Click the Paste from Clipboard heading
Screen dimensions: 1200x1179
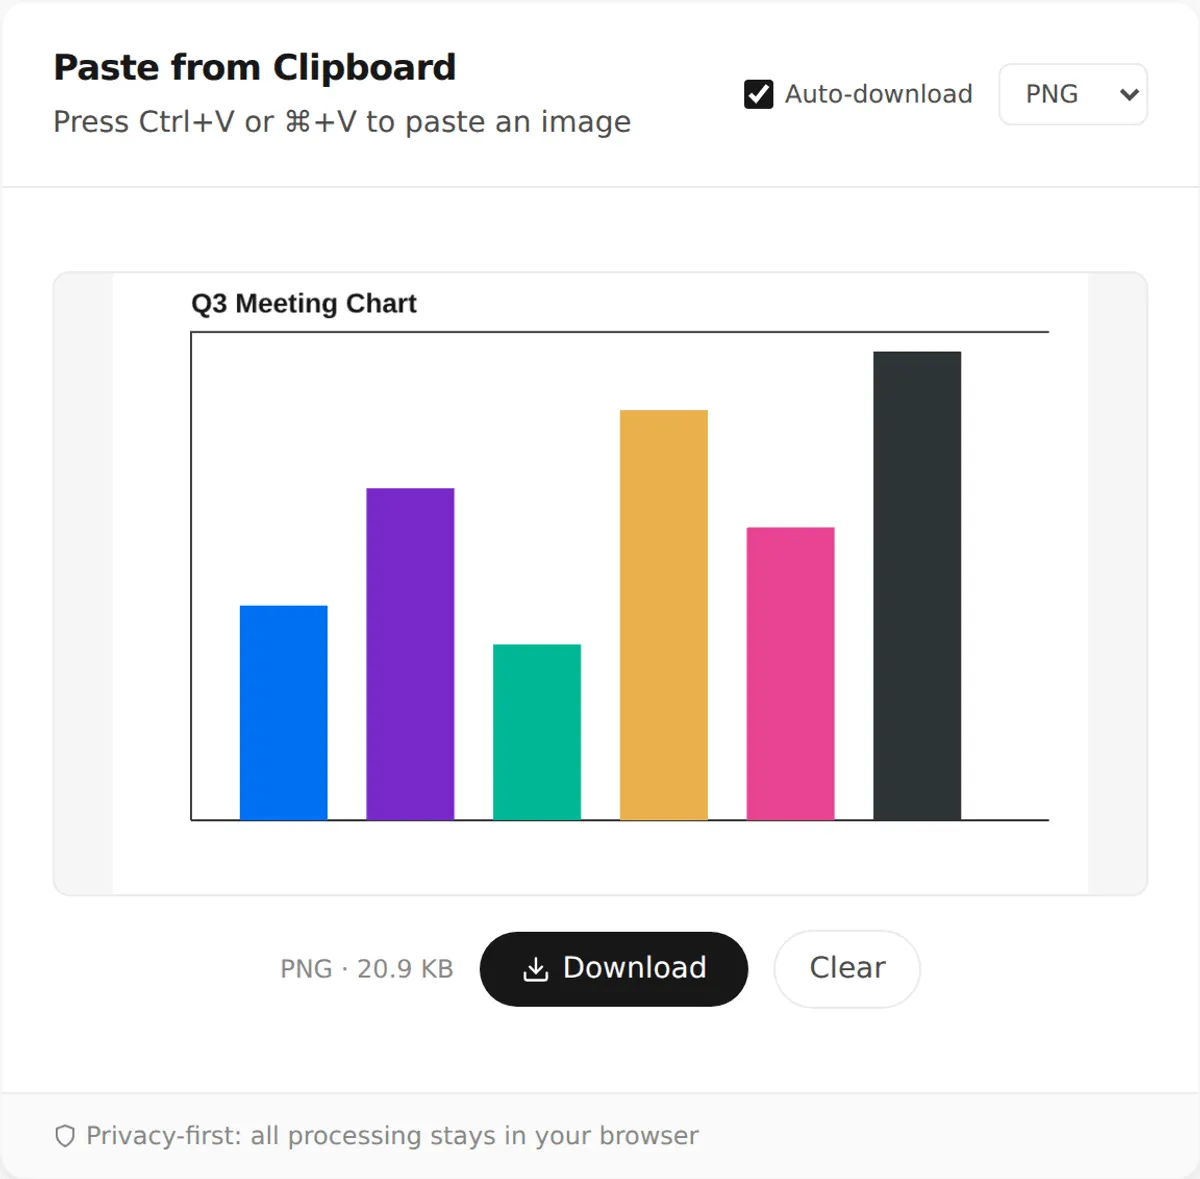[x=255, y=68]
